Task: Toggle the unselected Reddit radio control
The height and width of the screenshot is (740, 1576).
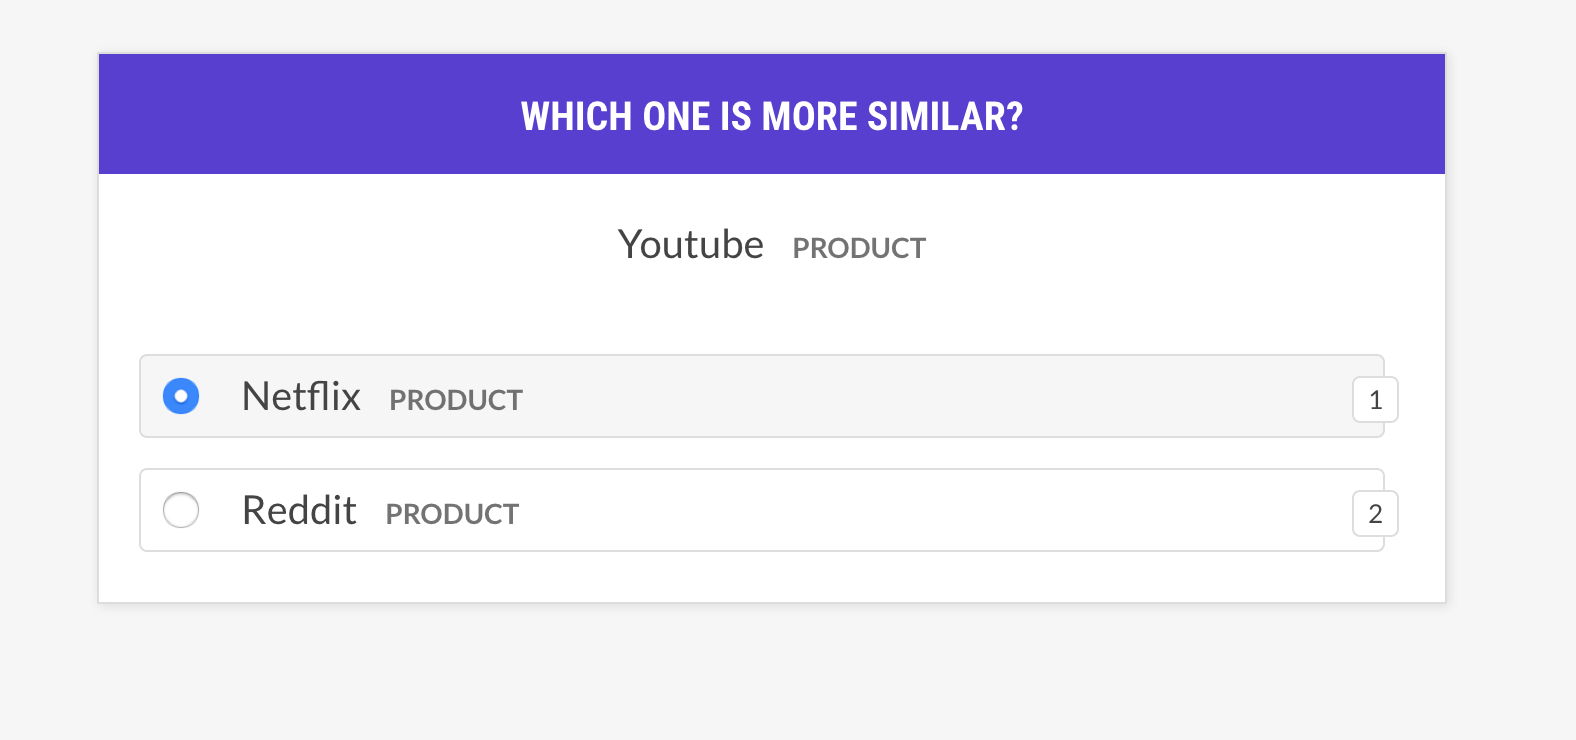Action: [x=181, y=510]
